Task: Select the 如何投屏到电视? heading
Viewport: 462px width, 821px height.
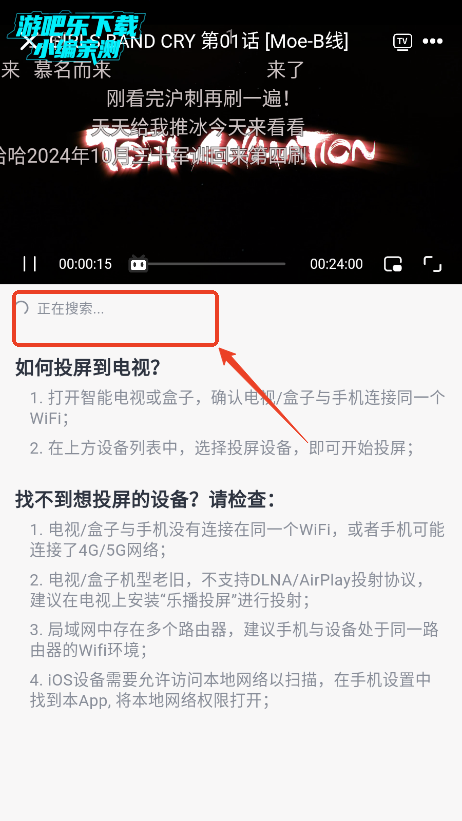Action: coord(87,368)
